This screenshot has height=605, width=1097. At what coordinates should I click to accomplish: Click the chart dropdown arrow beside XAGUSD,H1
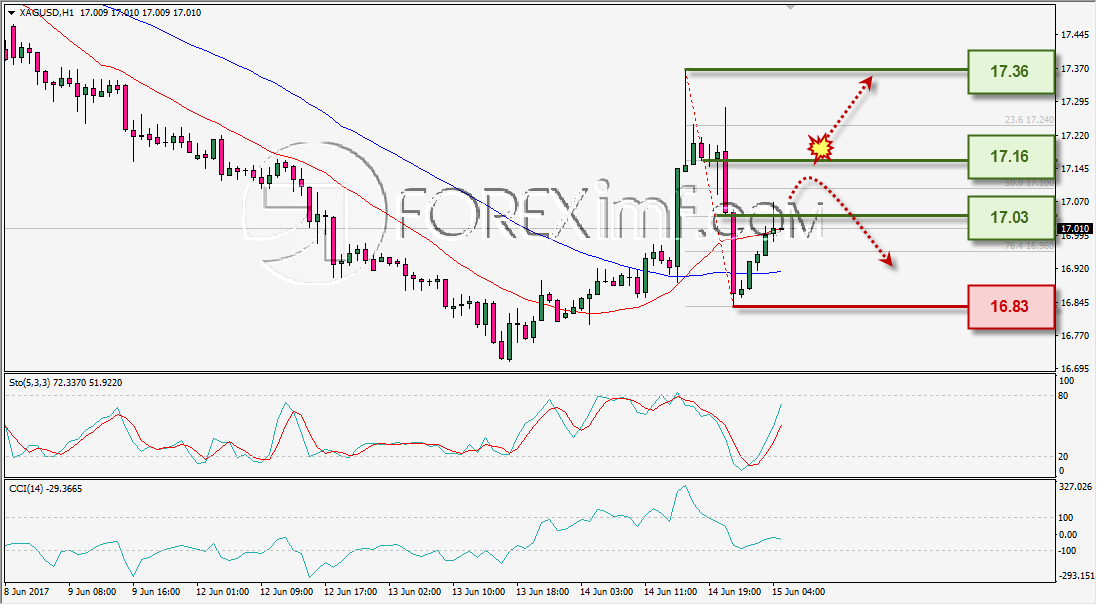(x=13, y=13)
